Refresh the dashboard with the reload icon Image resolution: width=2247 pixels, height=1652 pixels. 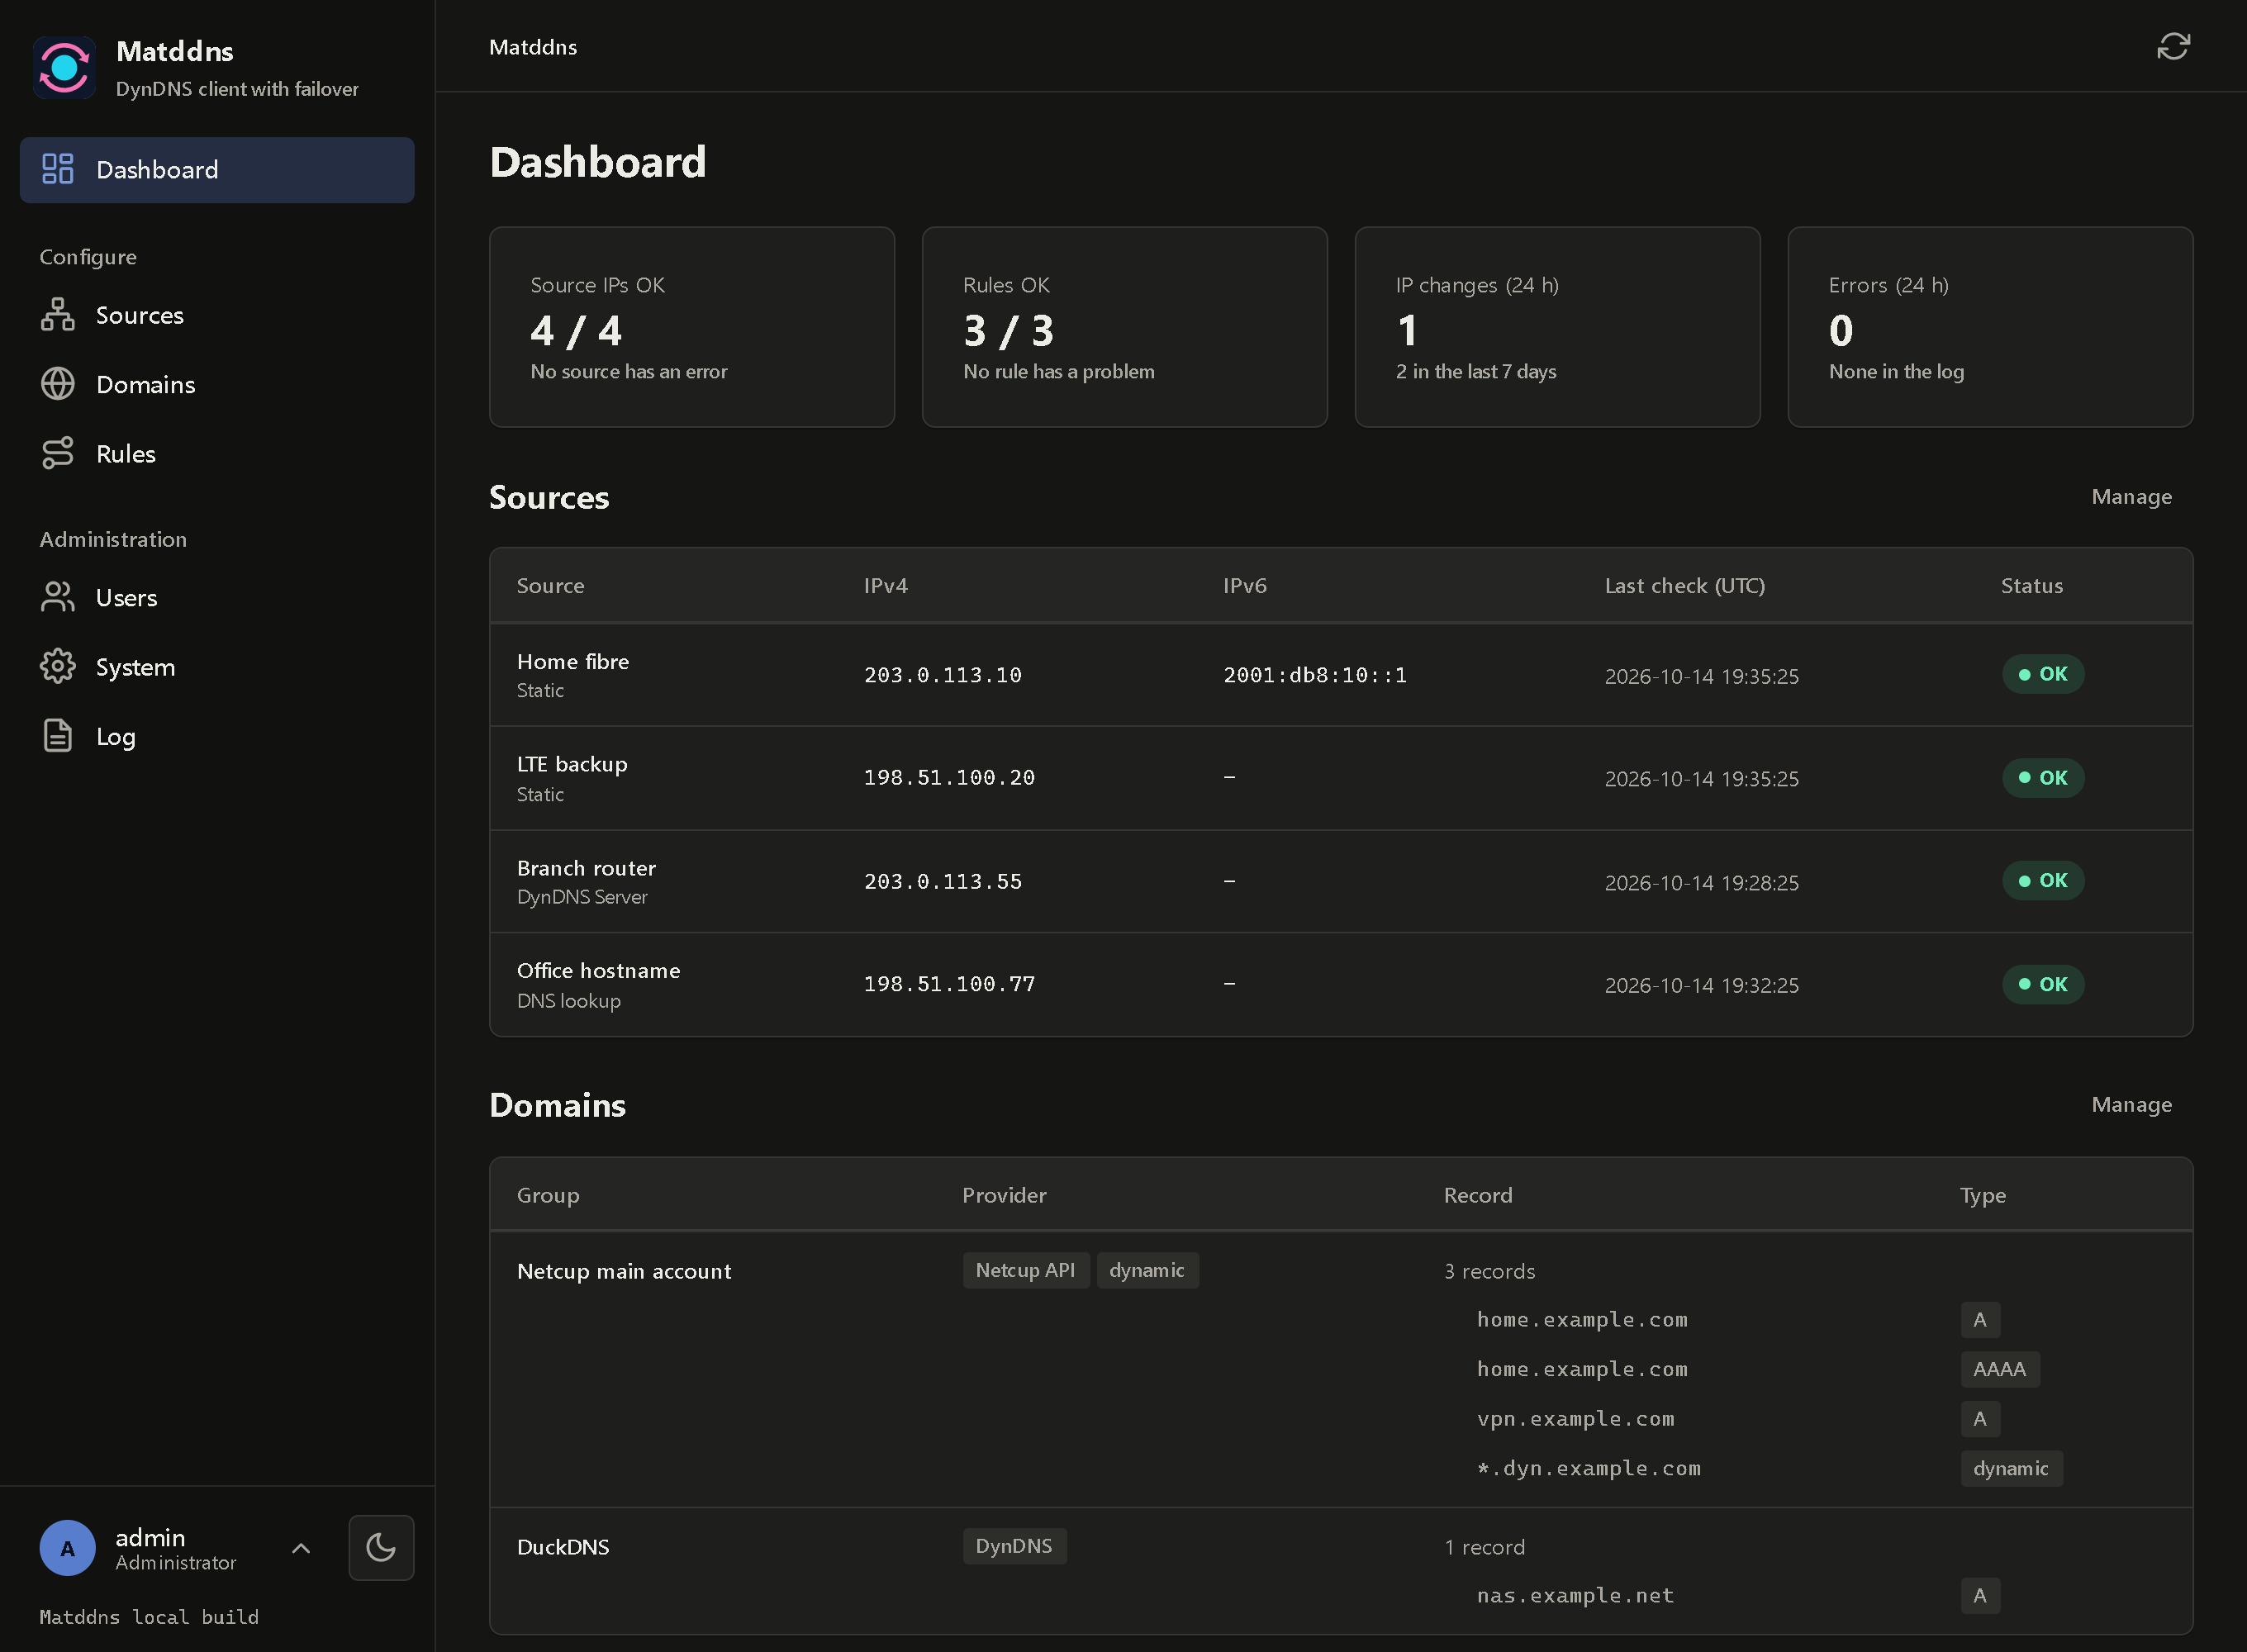[2173, 46]
